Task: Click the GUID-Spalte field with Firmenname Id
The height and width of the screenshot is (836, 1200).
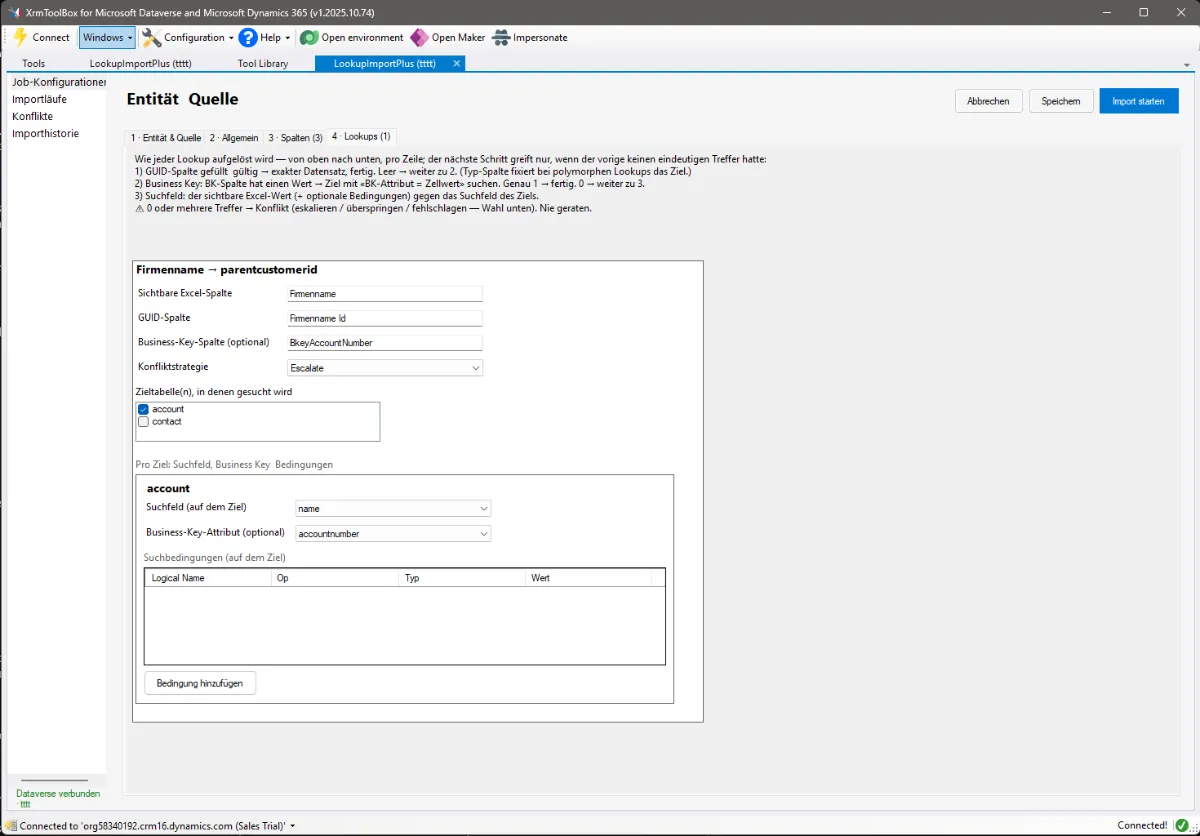Action: 384,318
